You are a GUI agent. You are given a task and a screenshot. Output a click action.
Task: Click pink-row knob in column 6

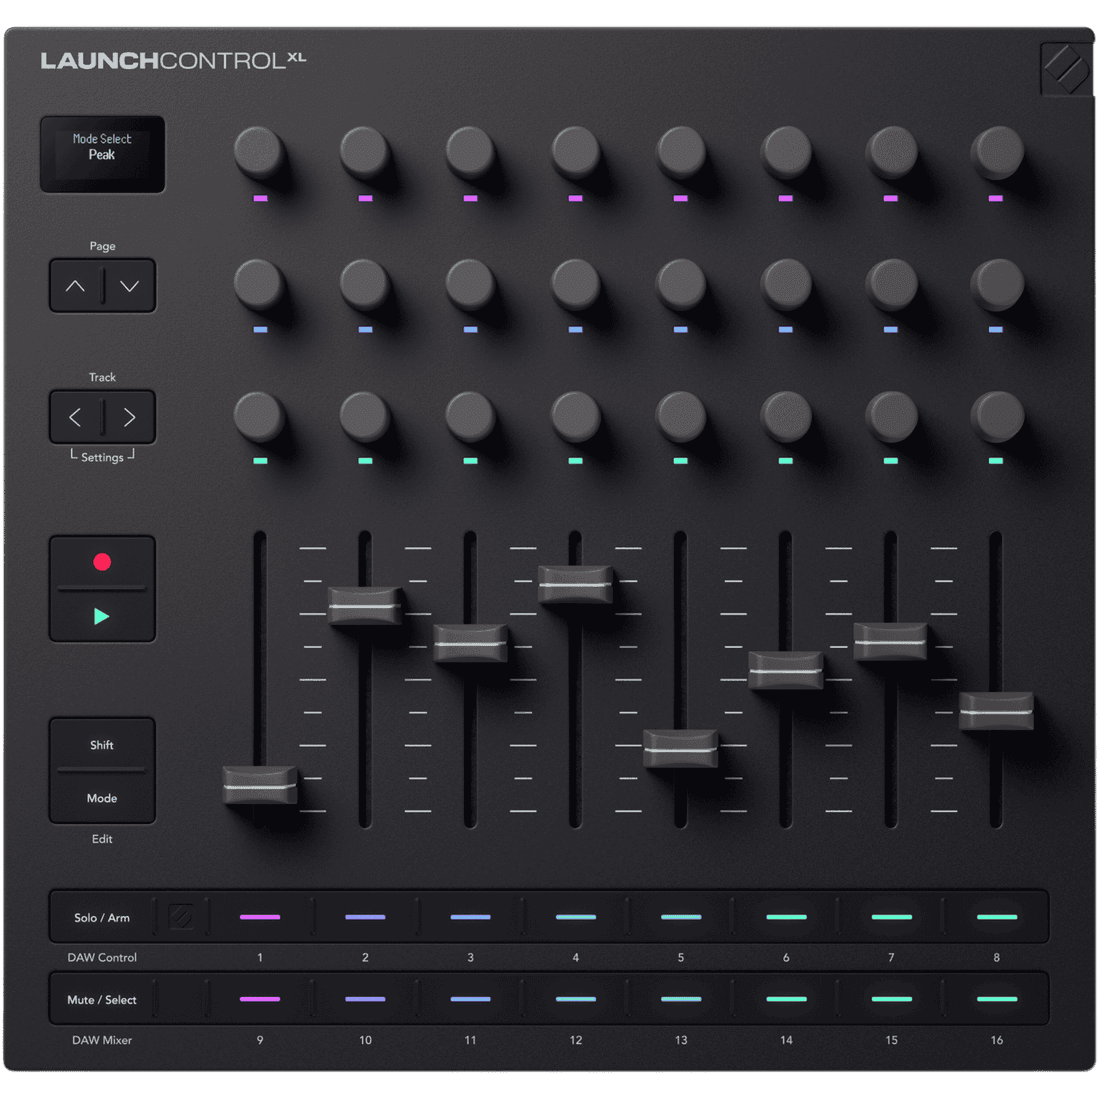click(786, 151)
